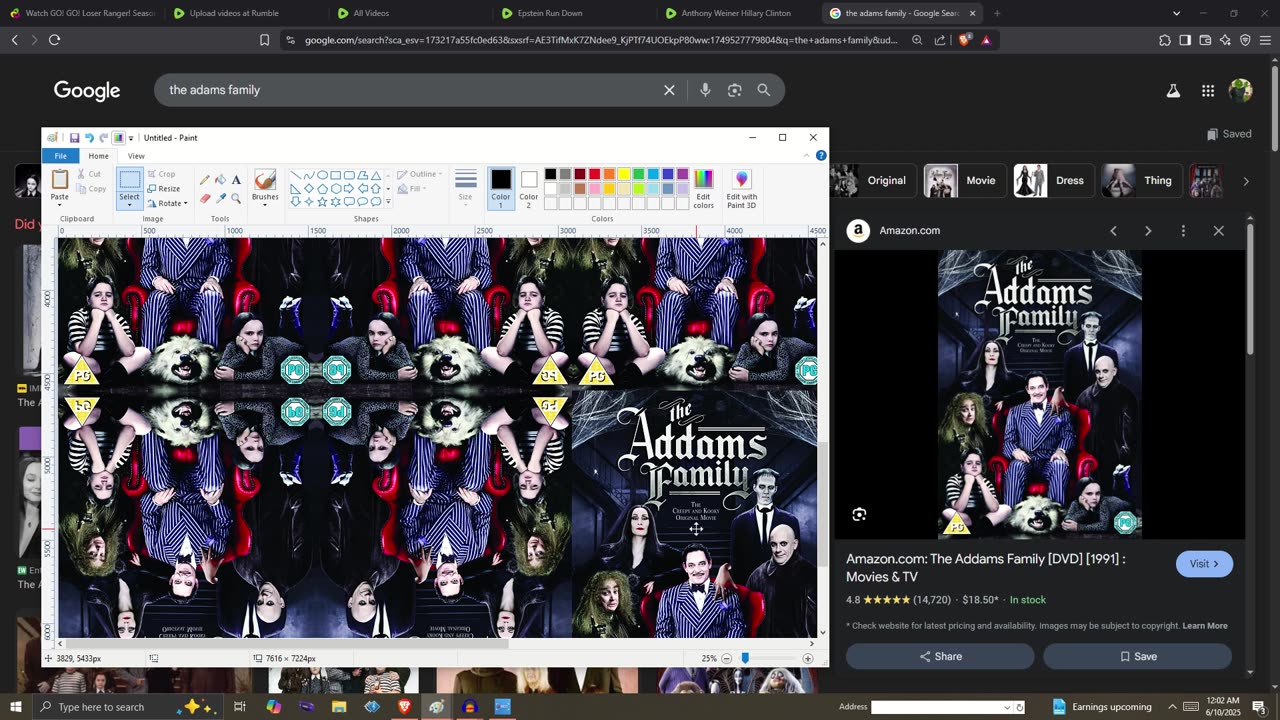
Task: Open the browser extensions puzzle icon
Action: pos(1165,40)
